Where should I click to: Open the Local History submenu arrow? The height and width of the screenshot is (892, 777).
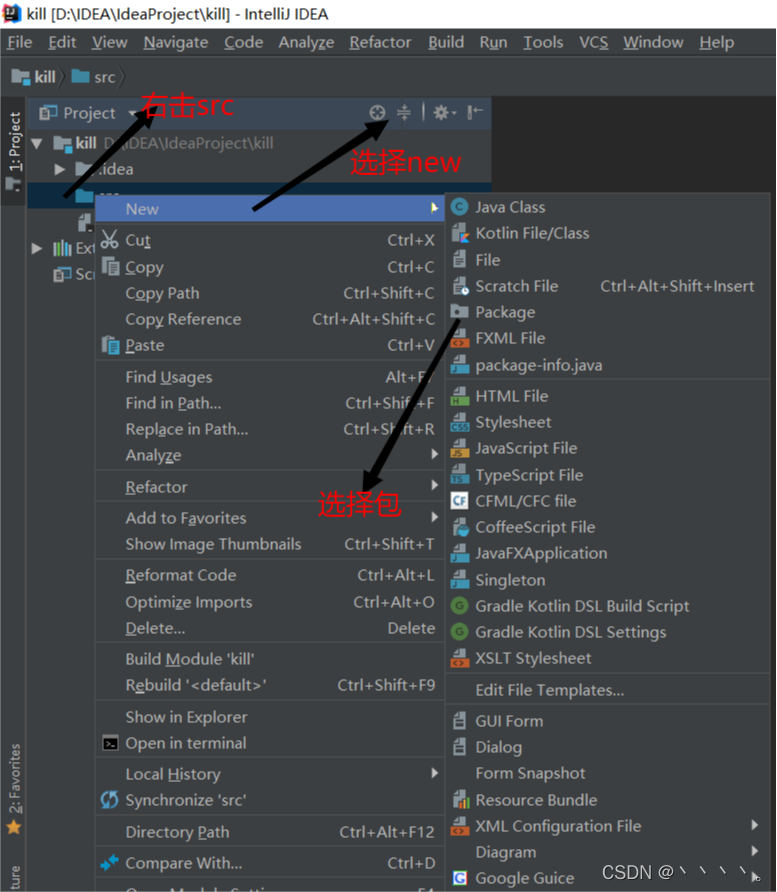click(435, 773)
